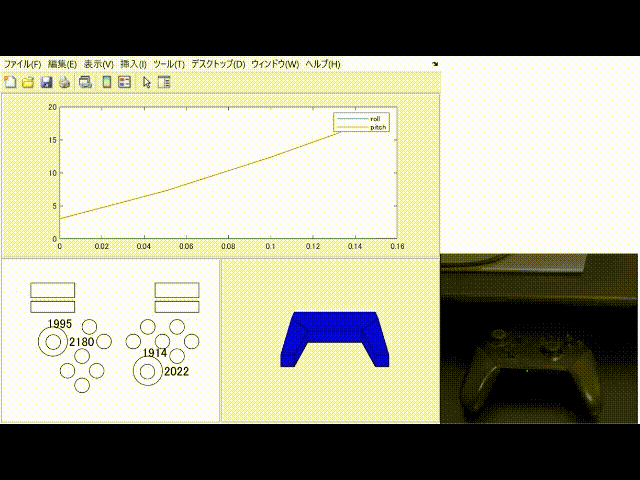Click the y-axis tick label 20
640x480 pixels.
click(x=52, y=107)
